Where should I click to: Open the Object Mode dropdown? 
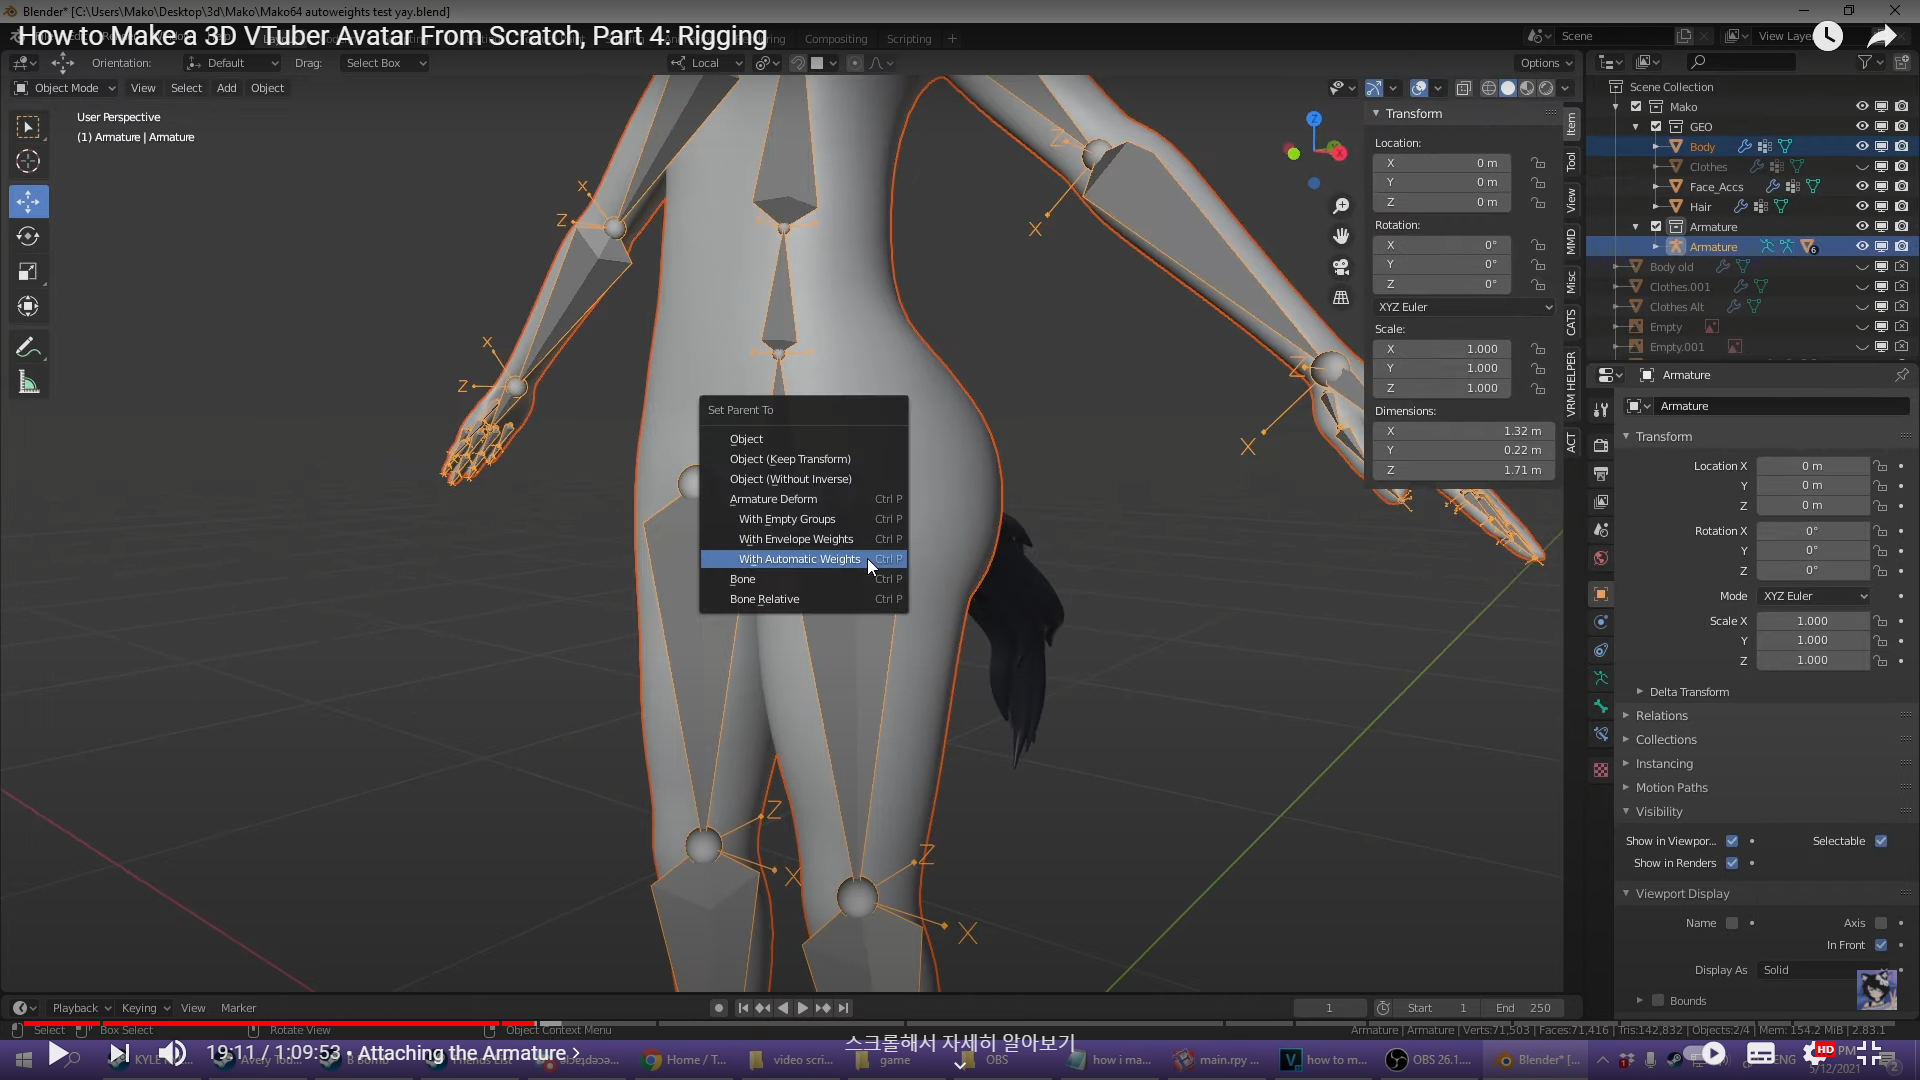pyautogui.click(x=65, y=88)
